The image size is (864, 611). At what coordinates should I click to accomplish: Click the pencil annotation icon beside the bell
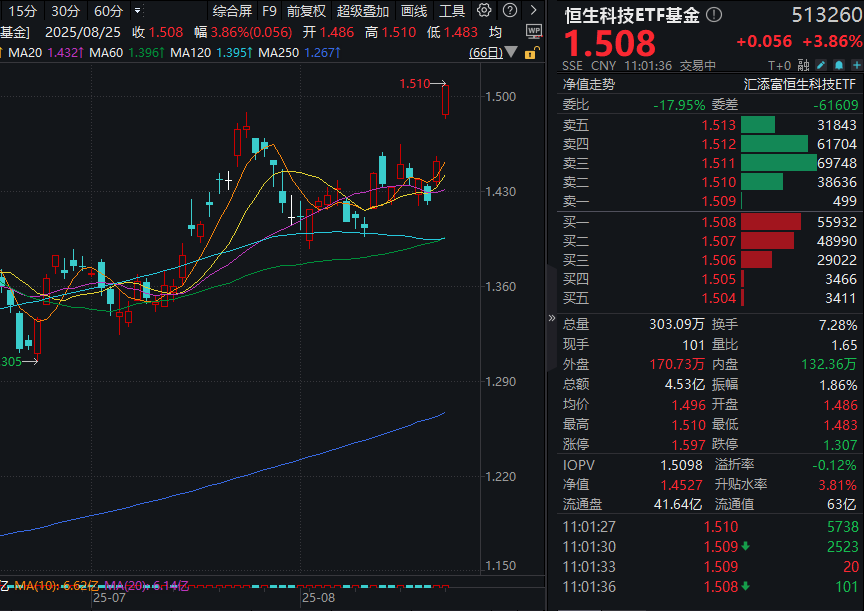pos(821,64)
